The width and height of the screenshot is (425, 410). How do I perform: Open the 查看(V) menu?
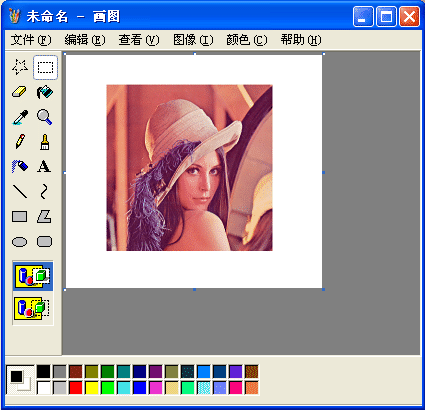[139, 40]
